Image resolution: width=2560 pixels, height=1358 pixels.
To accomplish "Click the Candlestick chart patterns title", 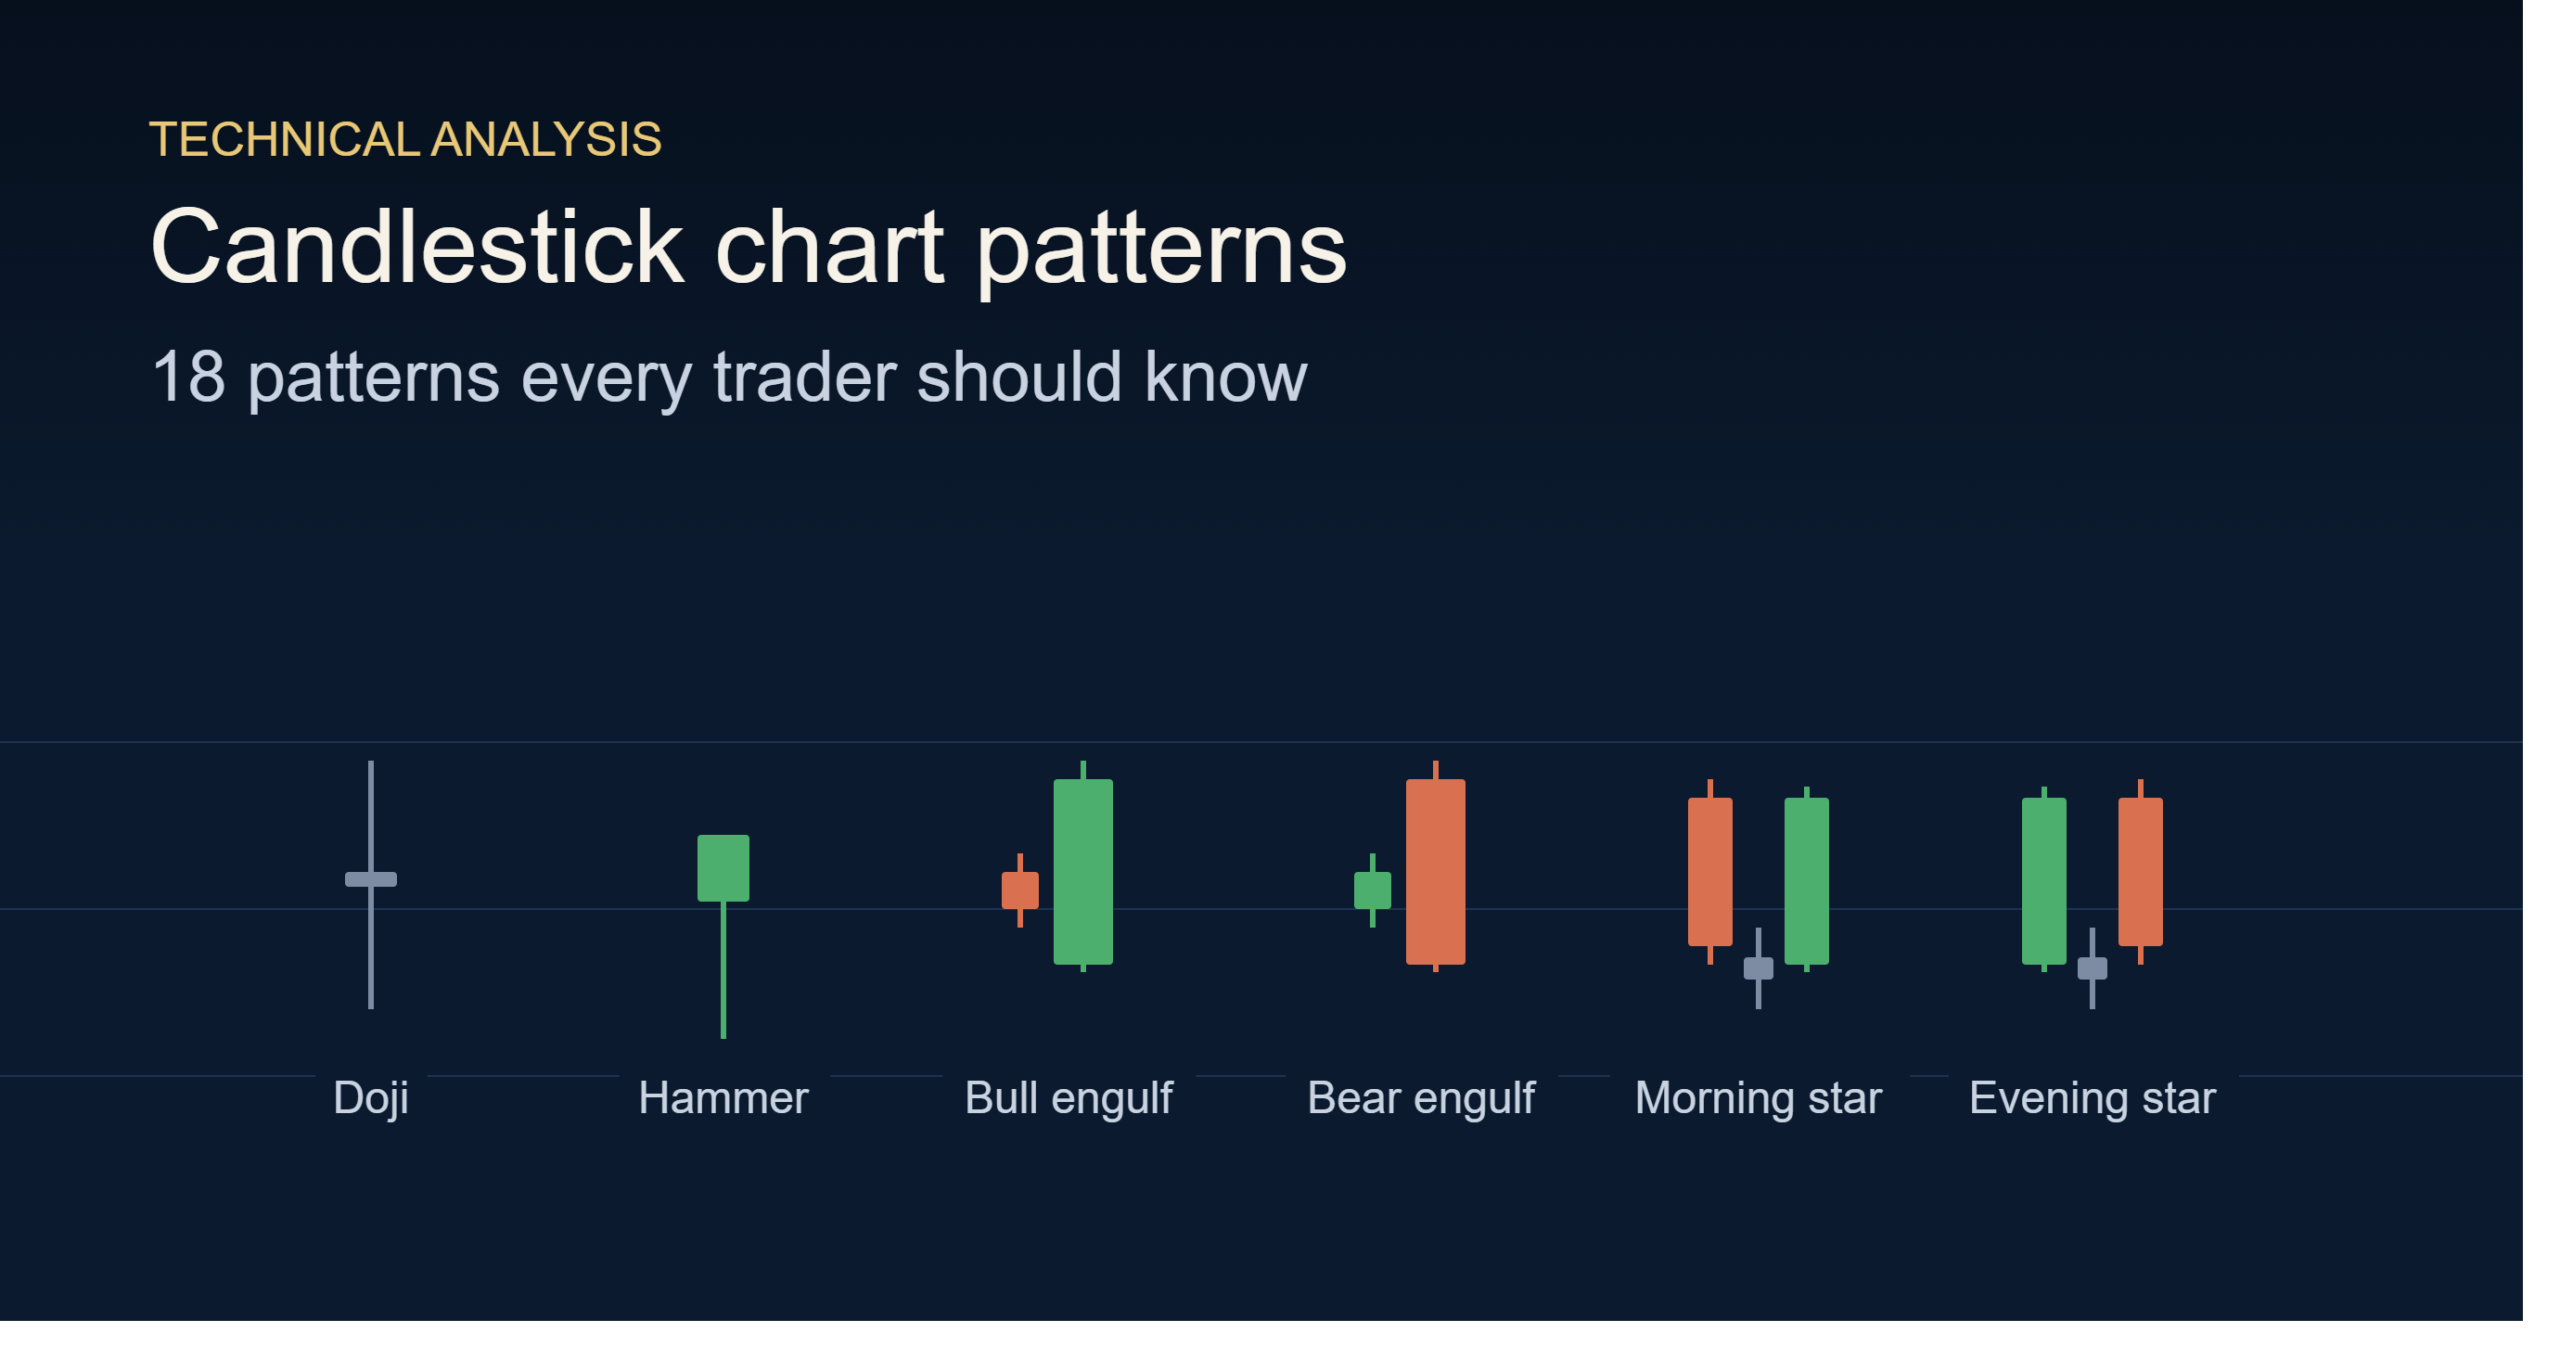I will [x=748, y=247].
